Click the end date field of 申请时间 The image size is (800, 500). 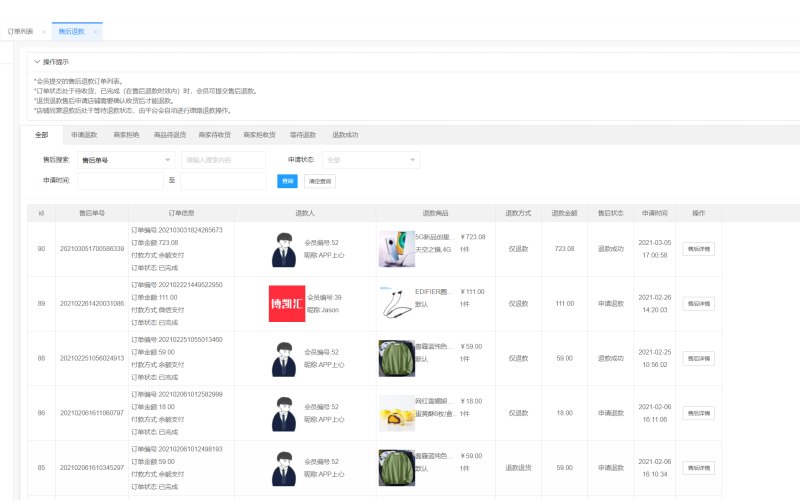223,181
